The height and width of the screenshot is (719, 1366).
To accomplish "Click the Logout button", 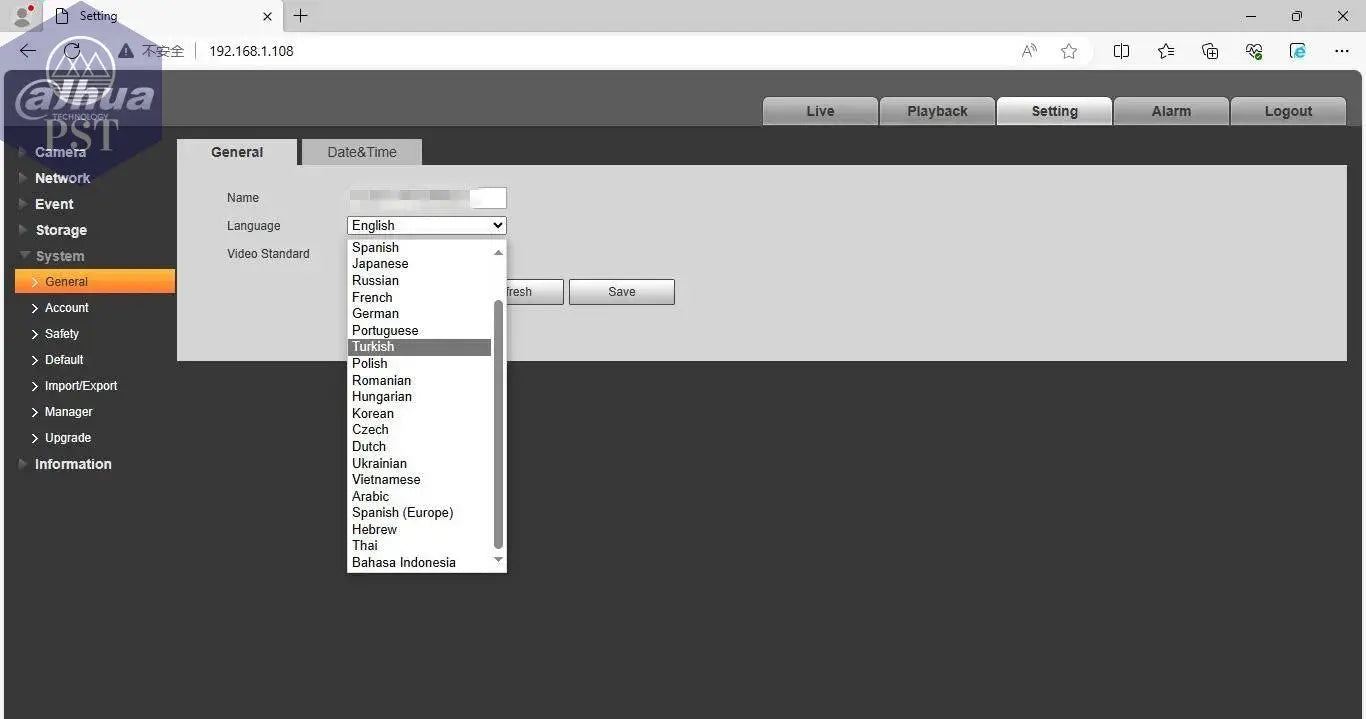I will click(x=1287, y=111).
